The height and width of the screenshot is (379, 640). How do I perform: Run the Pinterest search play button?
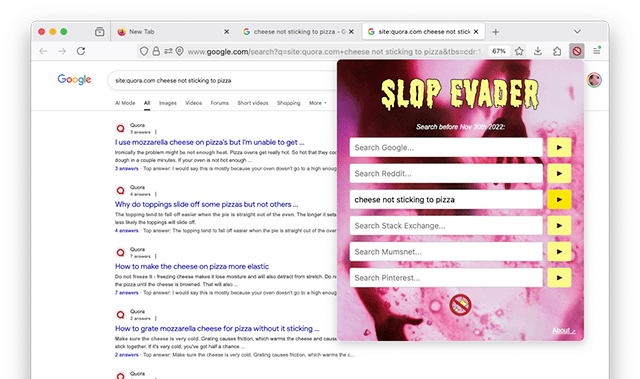click(x=559, y=278)
